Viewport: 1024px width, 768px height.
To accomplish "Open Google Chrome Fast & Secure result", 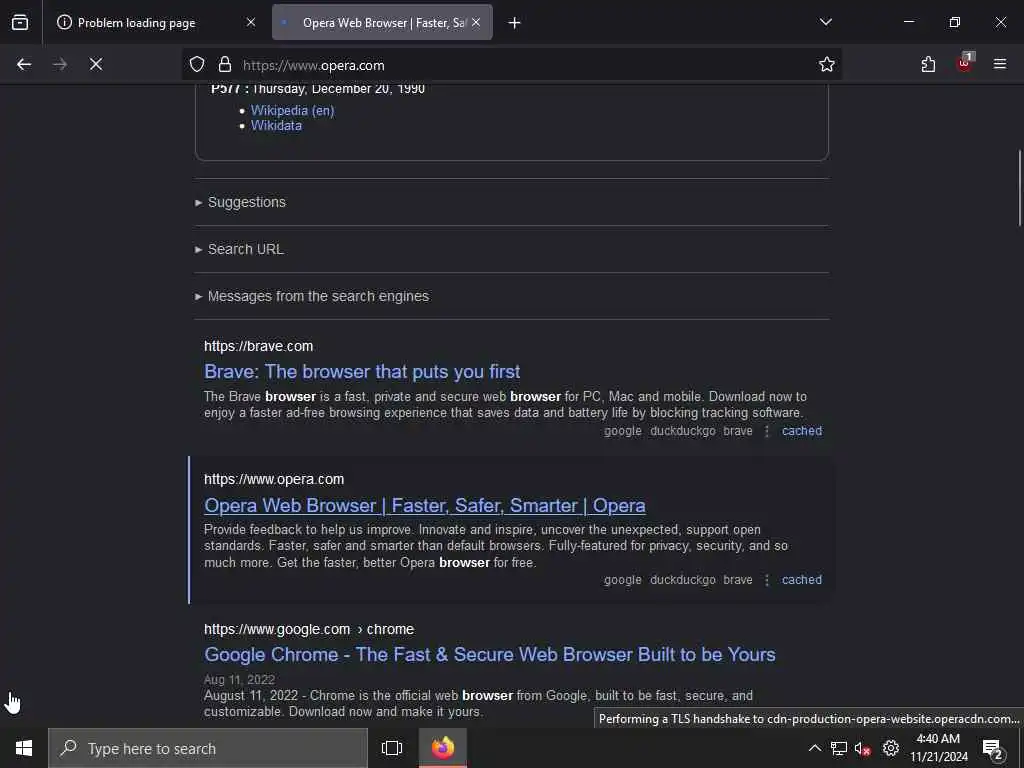I will (x=490, y=654).
